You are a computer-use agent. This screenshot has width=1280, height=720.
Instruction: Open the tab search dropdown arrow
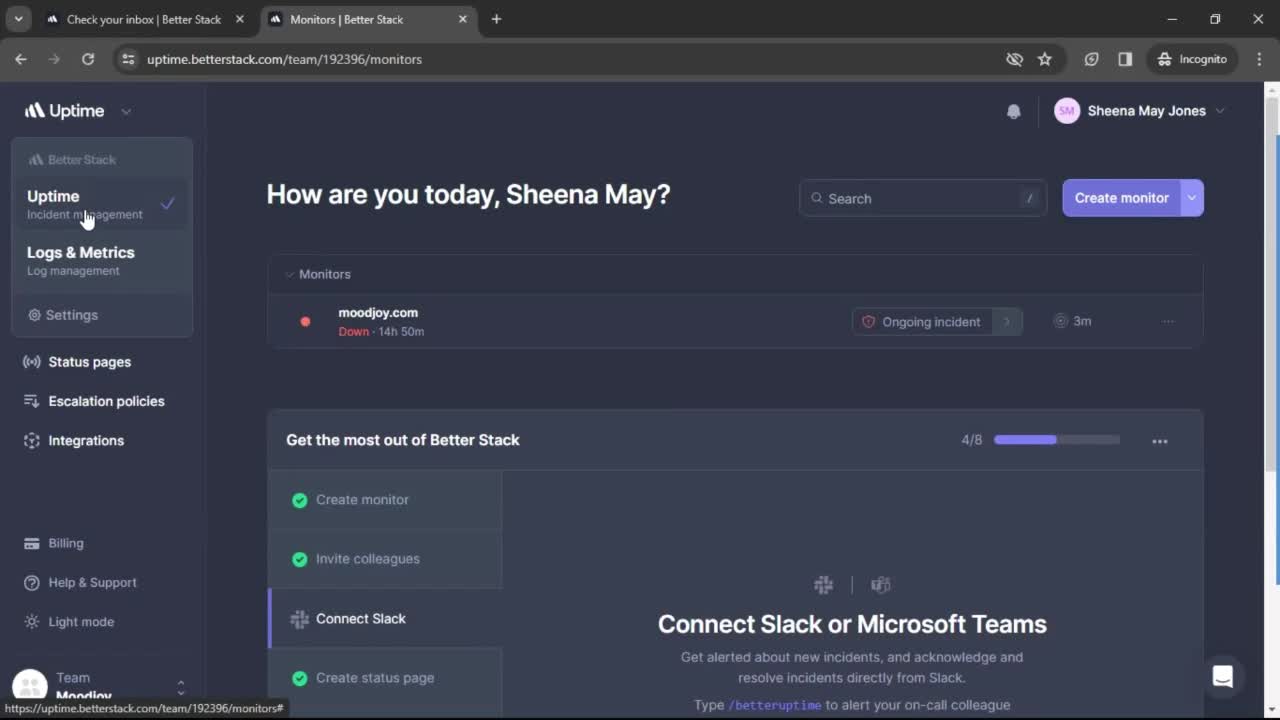(x=18, y=19)
